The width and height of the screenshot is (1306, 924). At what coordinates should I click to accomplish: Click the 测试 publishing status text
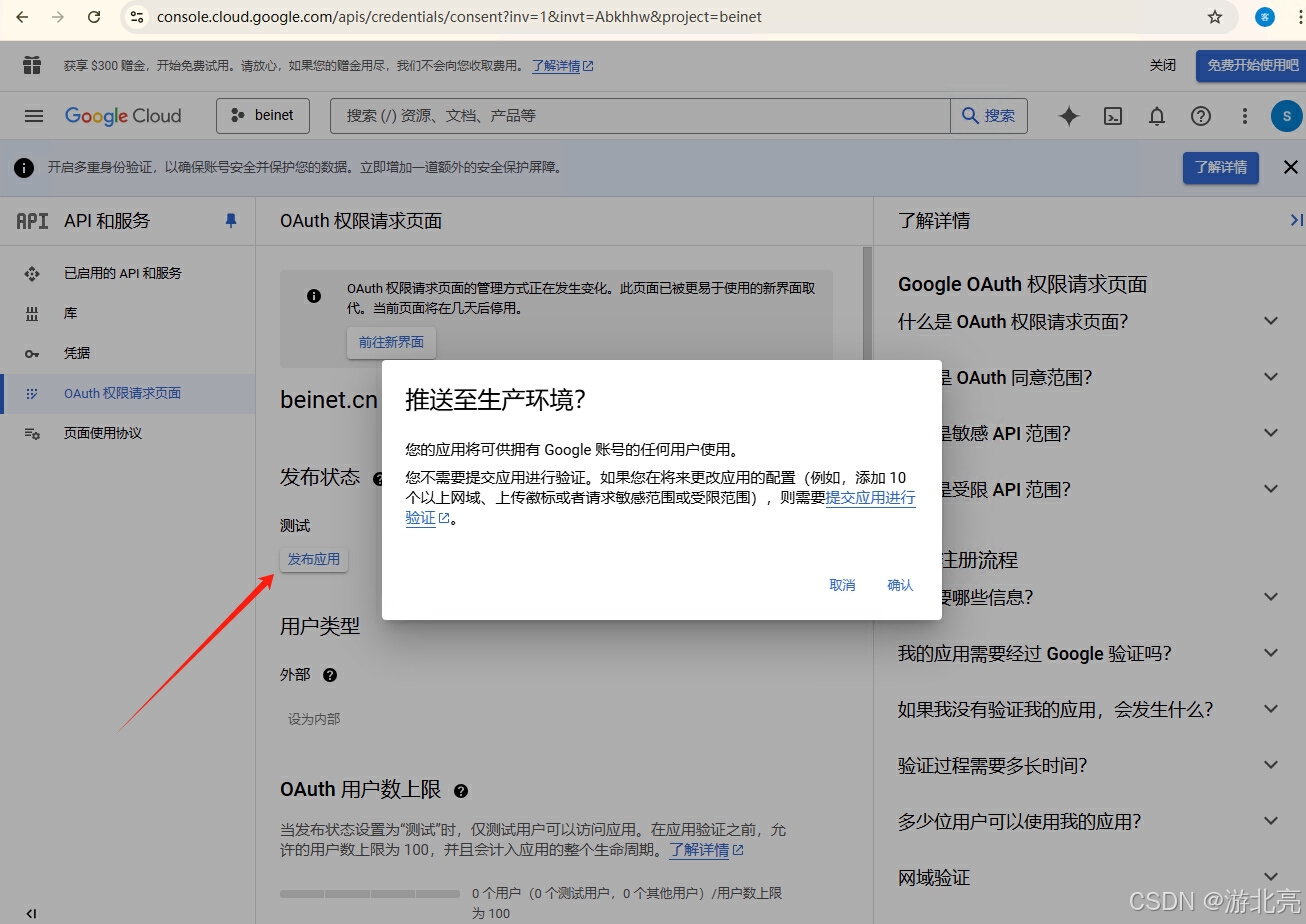coord(295,526)
